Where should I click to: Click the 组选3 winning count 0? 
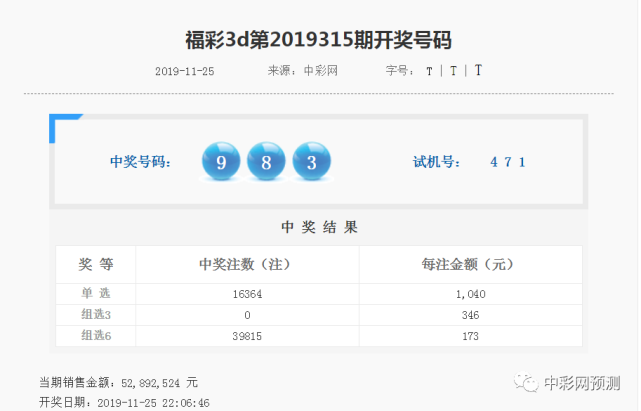point(247,315)
